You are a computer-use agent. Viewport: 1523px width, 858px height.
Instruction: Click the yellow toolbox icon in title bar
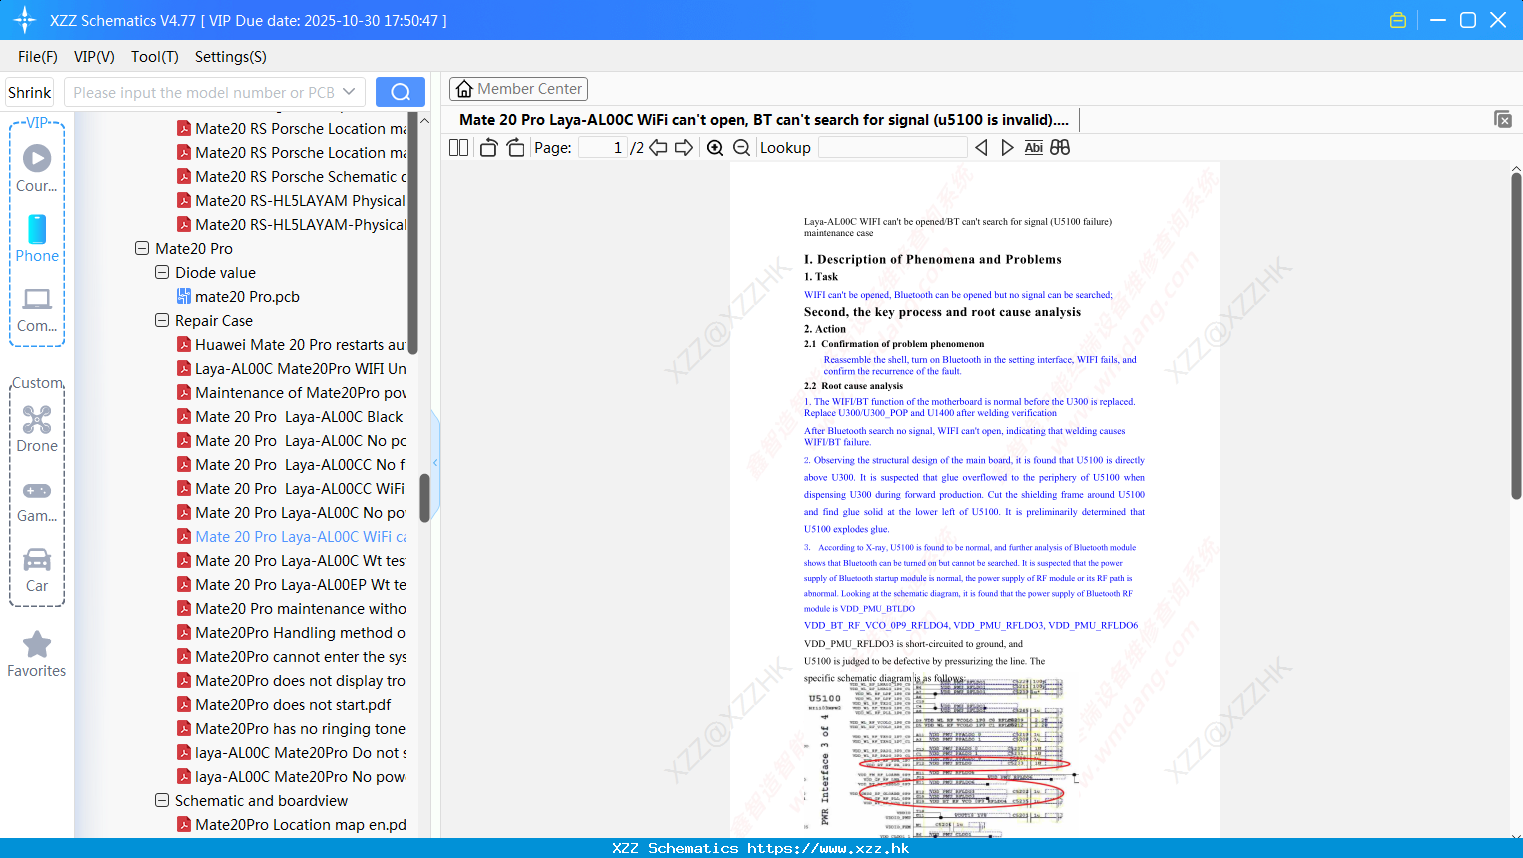point(1398,20)
